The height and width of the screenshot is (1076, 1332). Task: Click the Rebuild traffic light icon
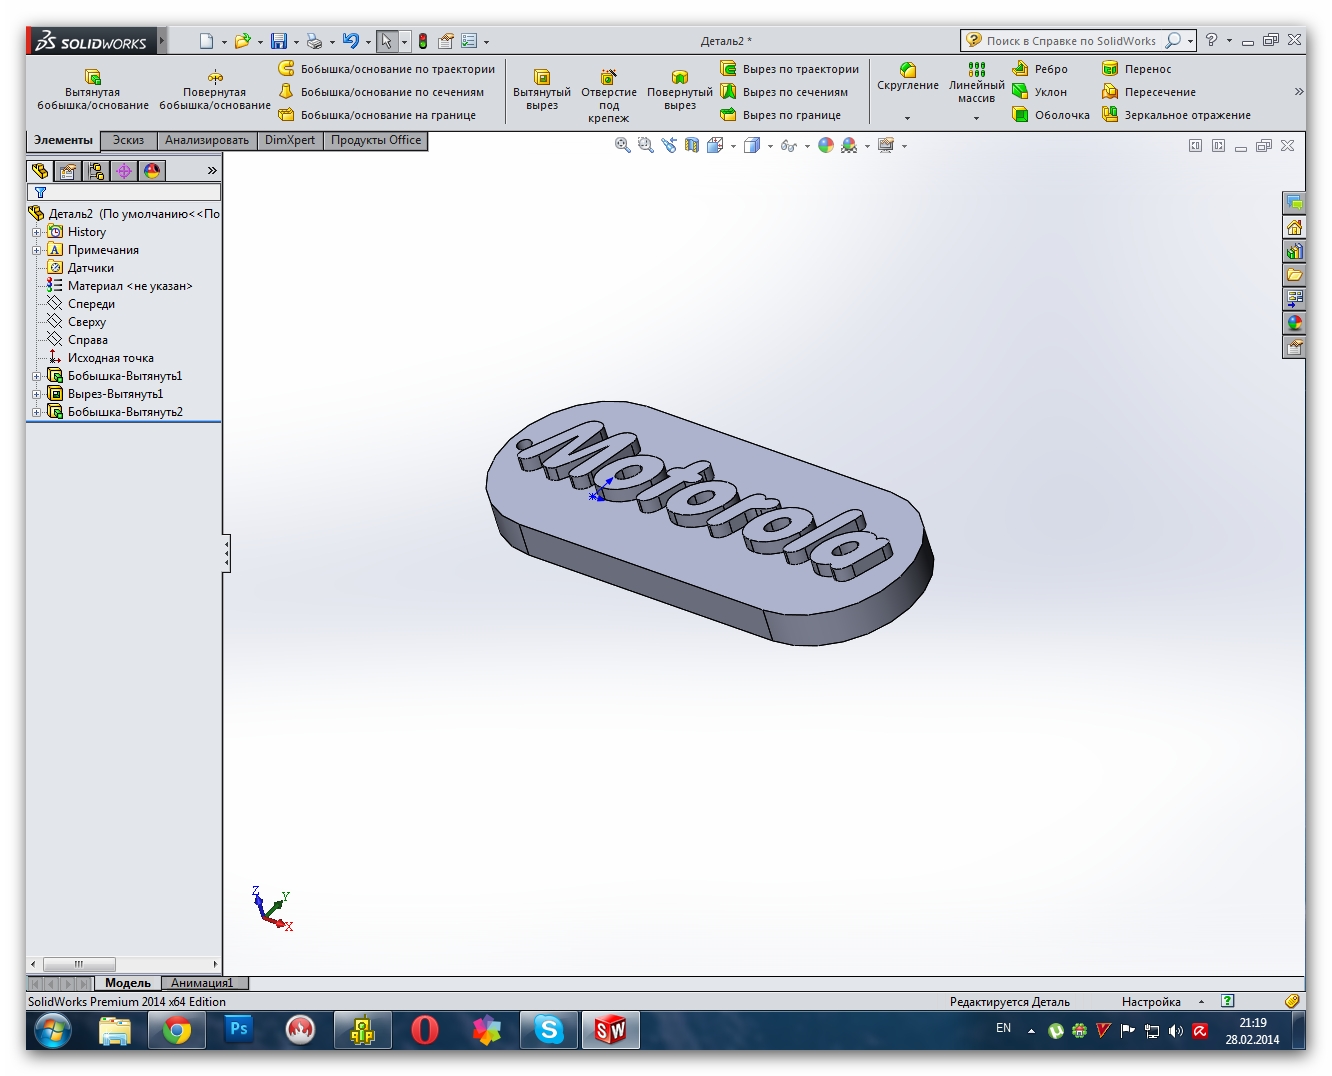point(423,41)
